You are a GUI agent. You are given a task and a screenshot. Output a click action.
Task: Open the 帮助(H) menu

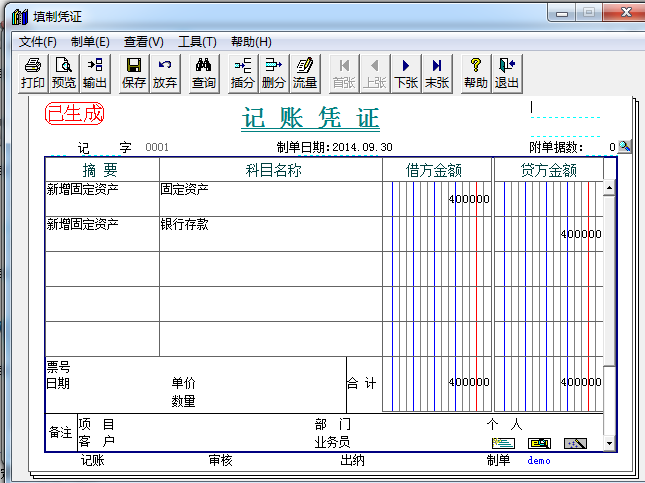click(x=251, y=42)
